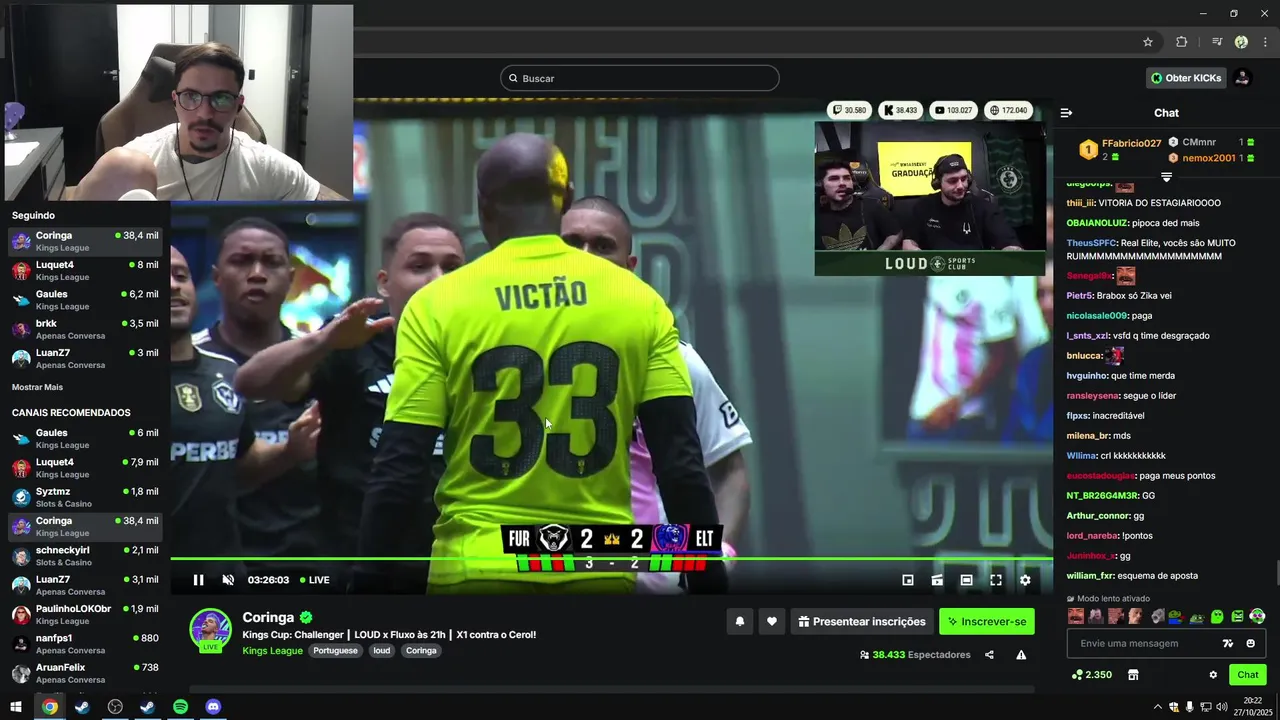Open user profile avatar menu

[x=1242, y=78]
